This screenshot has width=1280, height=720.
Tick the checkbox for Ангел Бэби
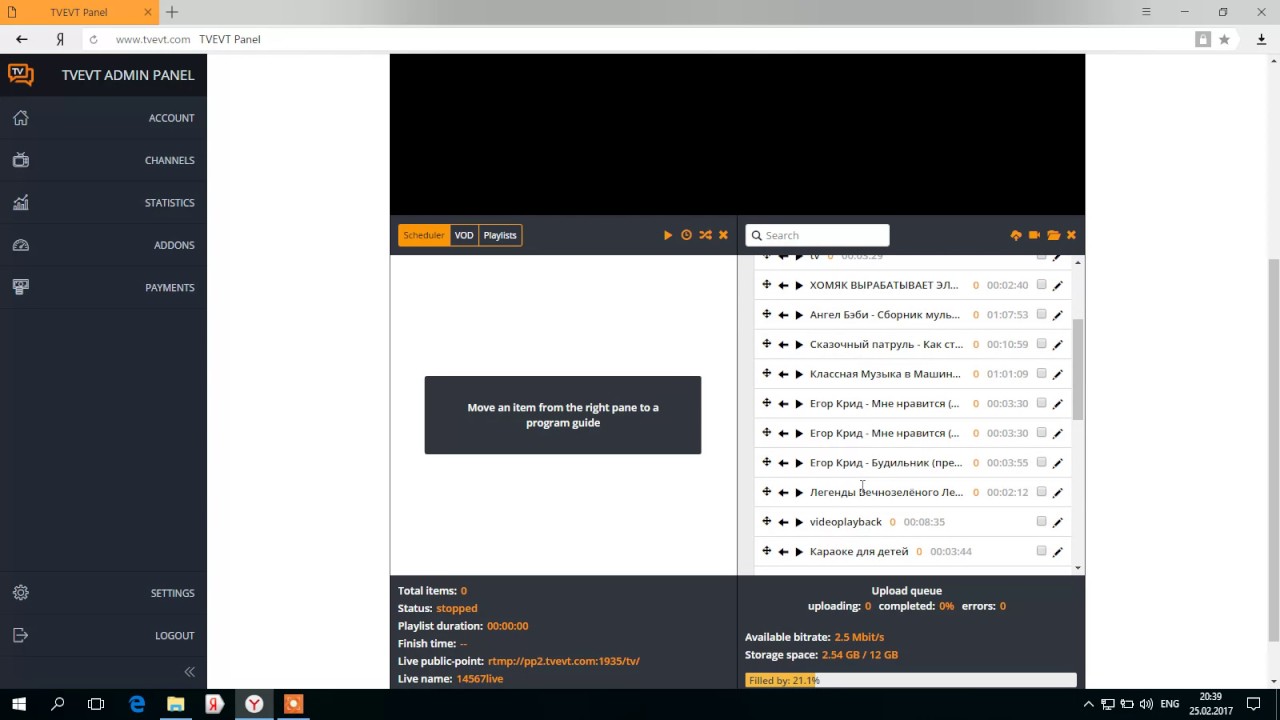(x=1041, y=314)
